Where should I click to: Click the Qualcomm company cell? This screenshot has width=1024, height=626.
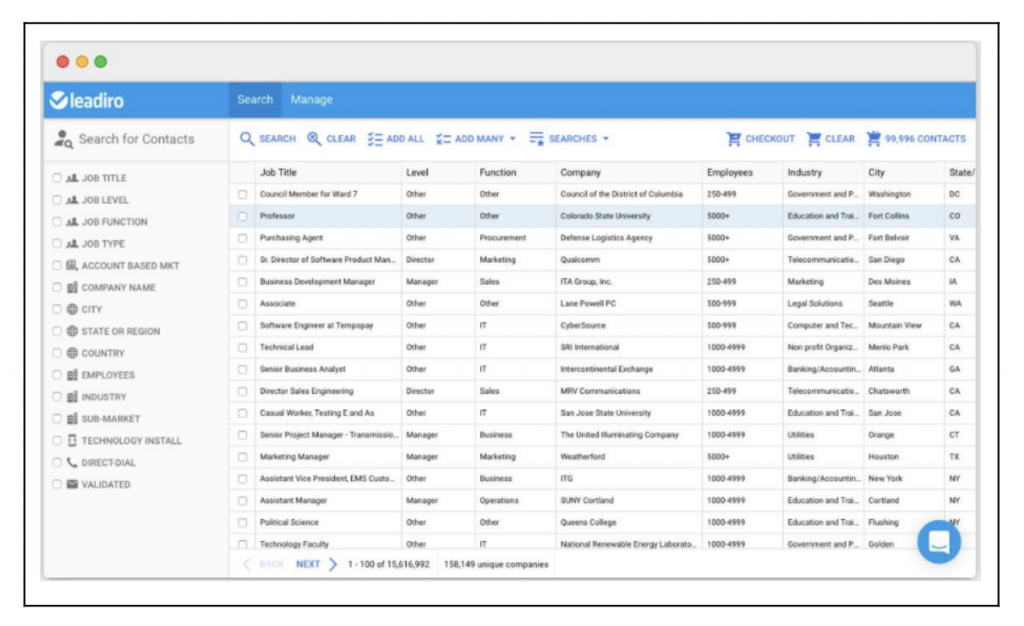click(x=580, y=260)
